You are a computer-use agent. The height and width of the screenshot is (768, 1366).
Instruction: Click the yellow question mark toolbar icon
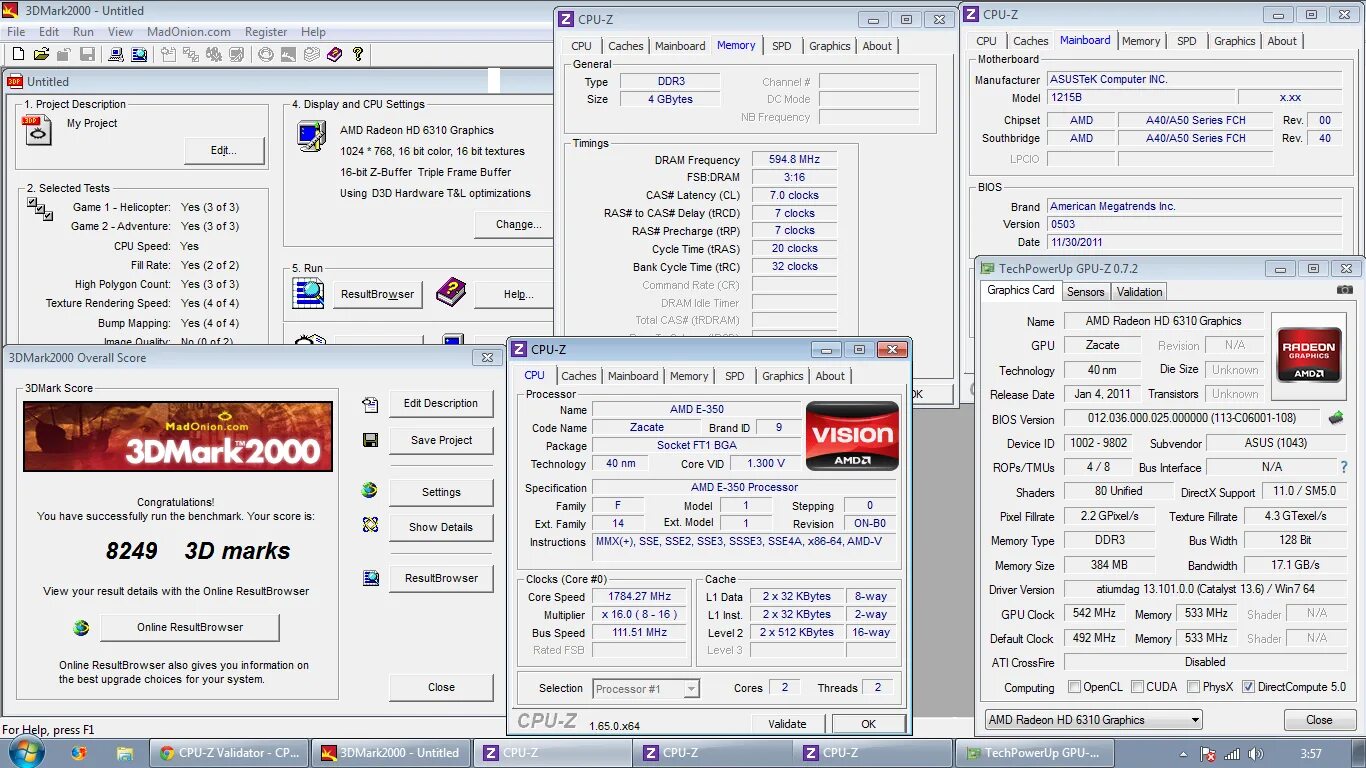pos(358,55)
